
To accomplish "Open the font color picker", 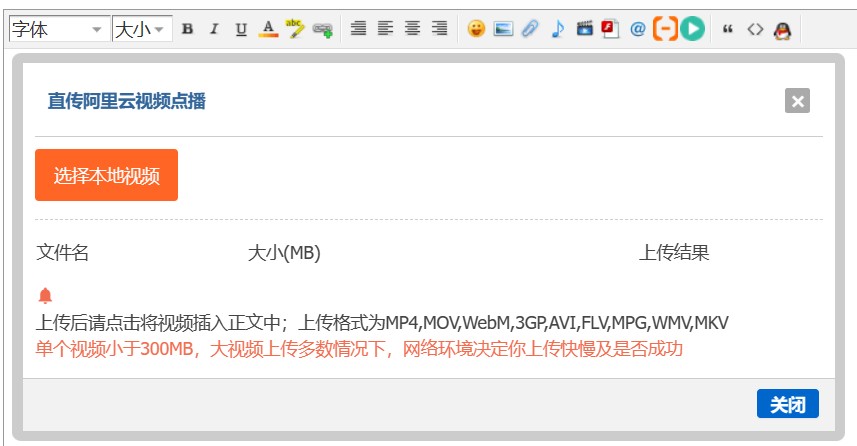I will [x=268, y=29].
